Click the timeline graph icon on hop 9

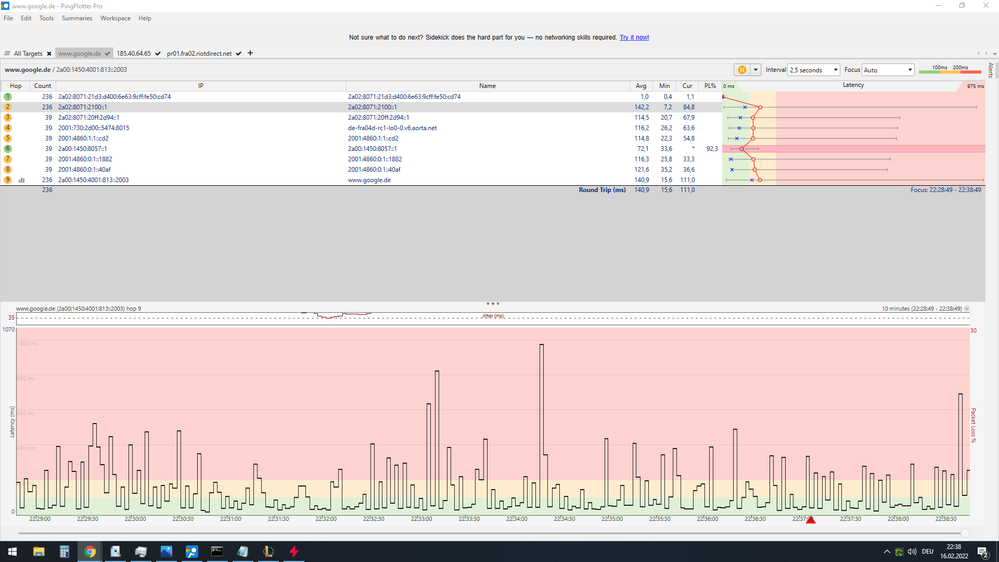tap(22, 180)
